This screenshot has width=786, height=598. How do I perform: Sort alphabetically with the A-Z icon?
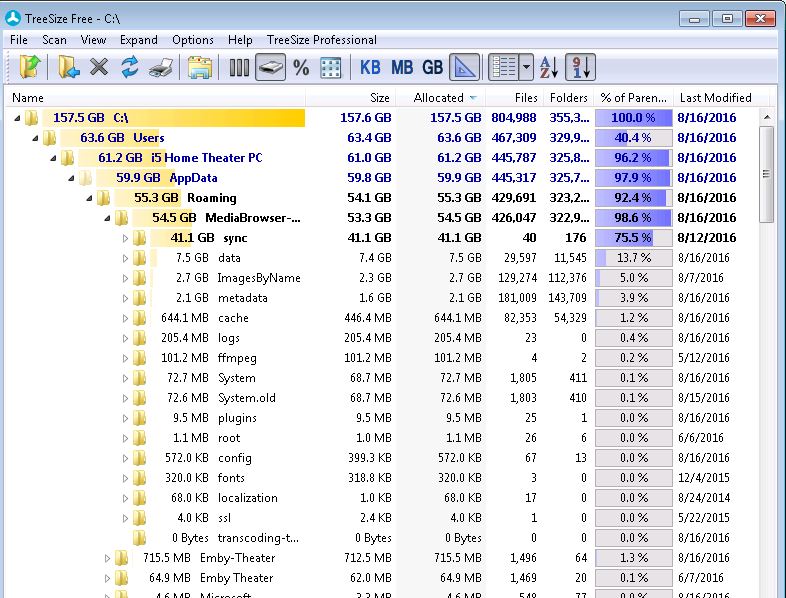(x=549, y=68)
